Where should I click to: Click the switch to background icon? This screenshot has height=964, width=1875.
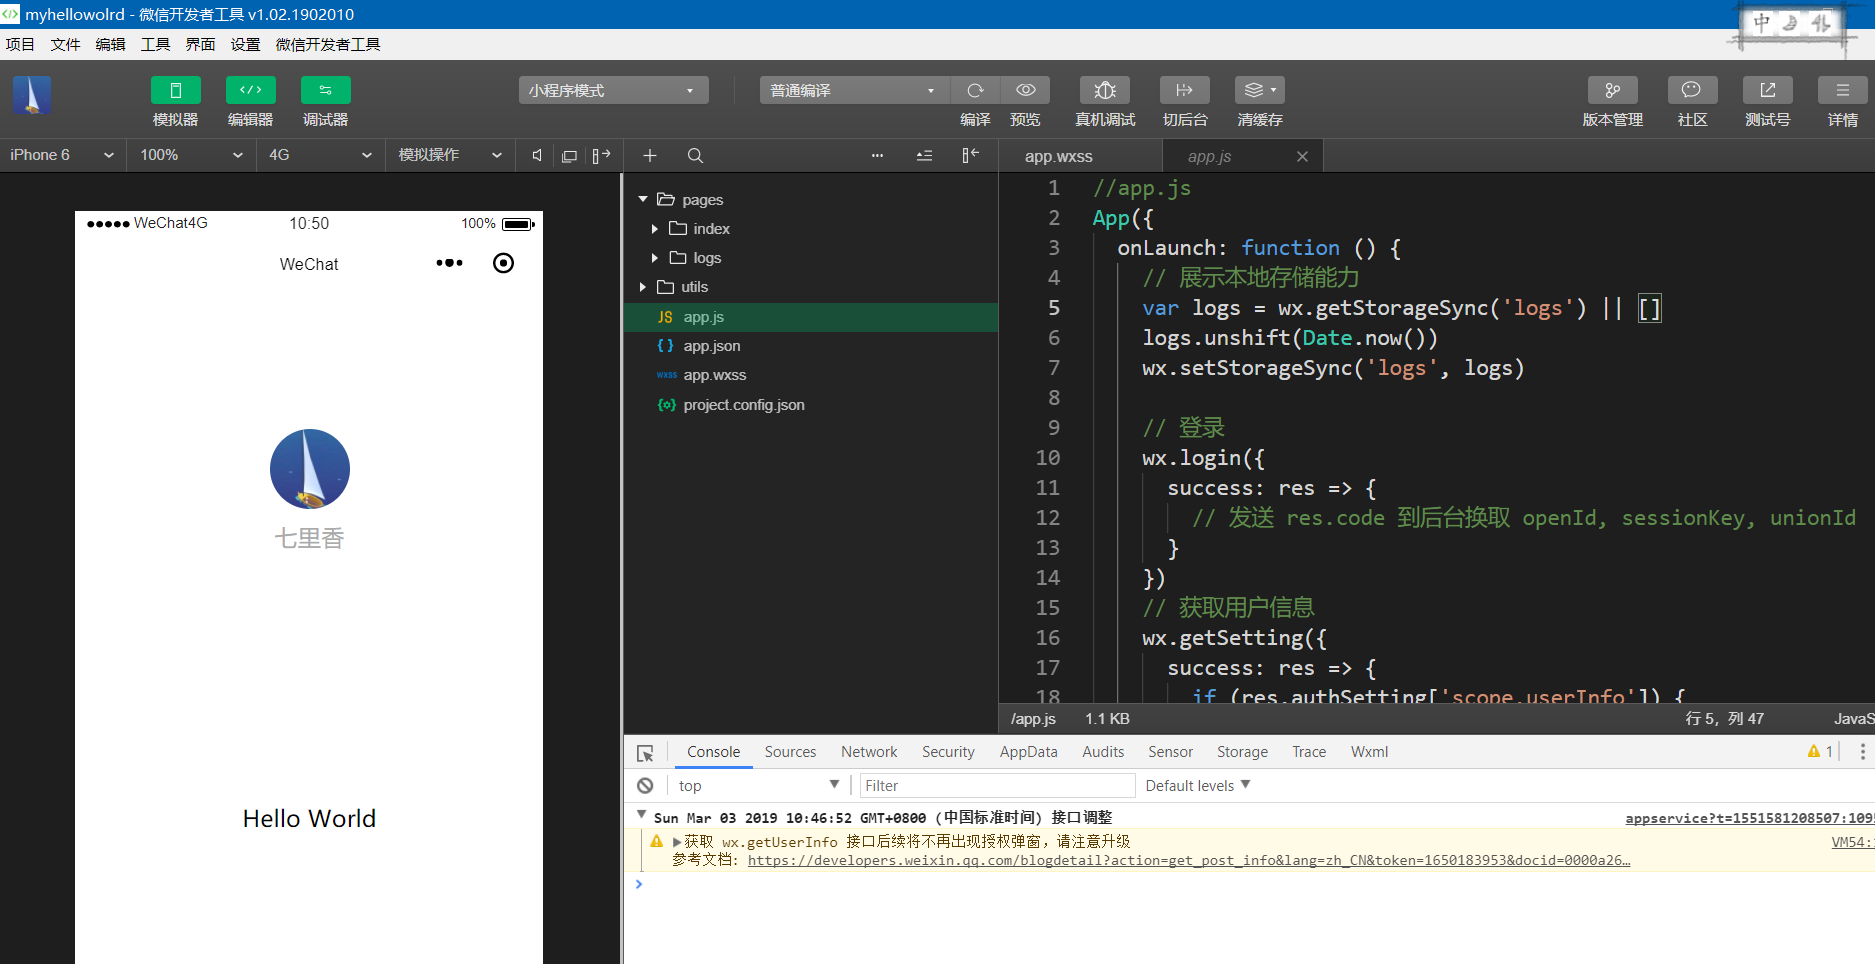pos(1185,90)
